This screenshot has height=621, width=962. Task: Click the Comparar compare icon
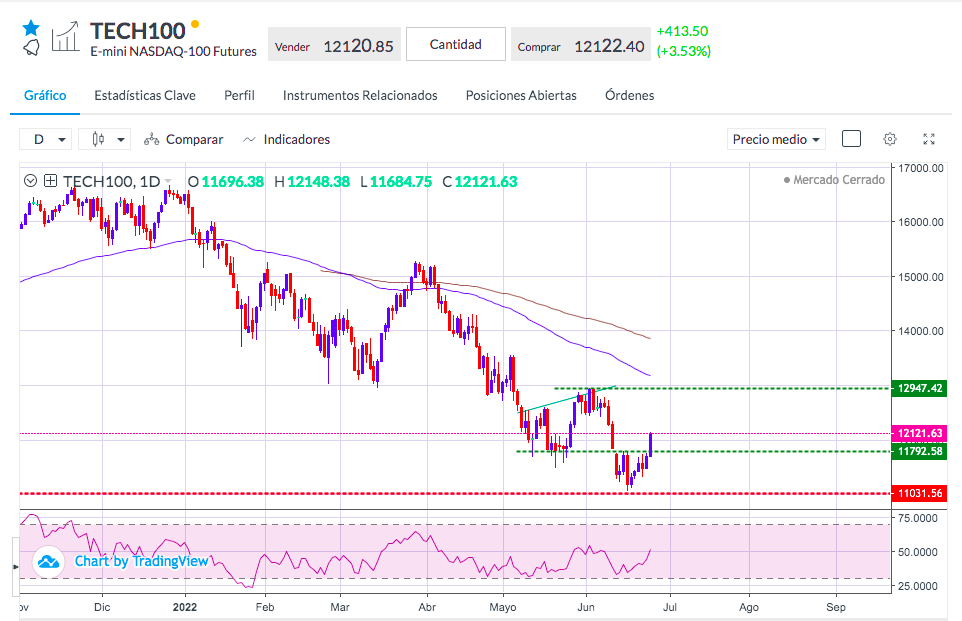coord(152,140)
